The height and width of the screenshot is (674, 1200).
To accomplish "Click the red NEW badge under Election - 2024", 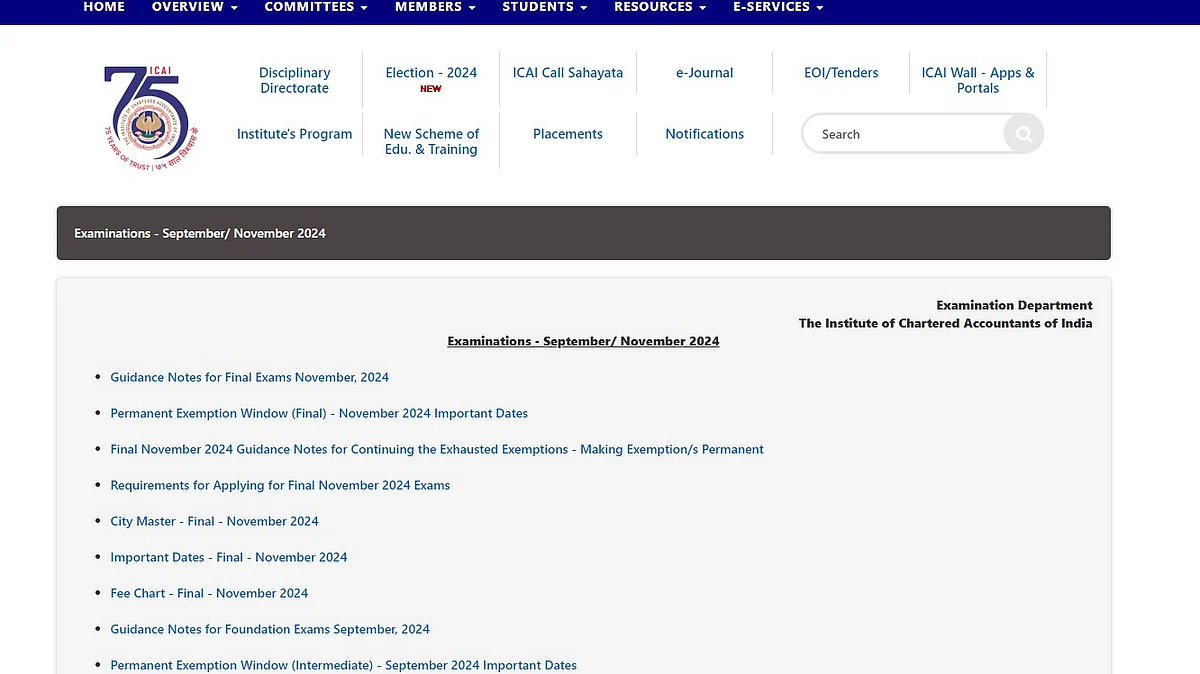I will [431, 89].
